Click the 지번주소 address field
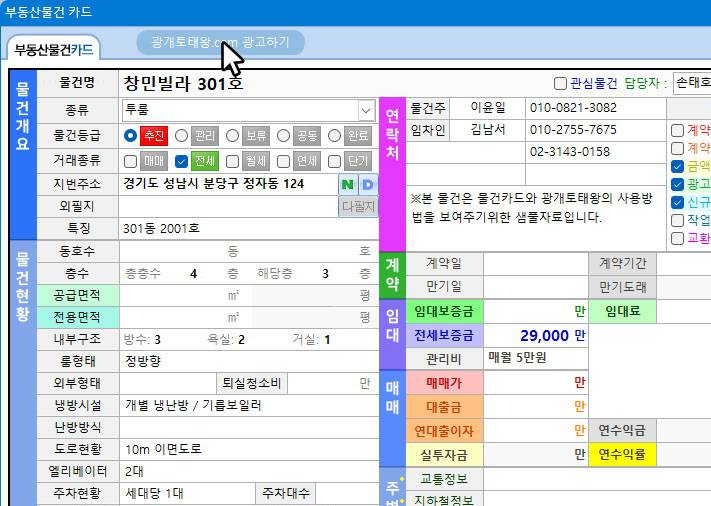The image size is (711, 506). click(x=229, y=184)
